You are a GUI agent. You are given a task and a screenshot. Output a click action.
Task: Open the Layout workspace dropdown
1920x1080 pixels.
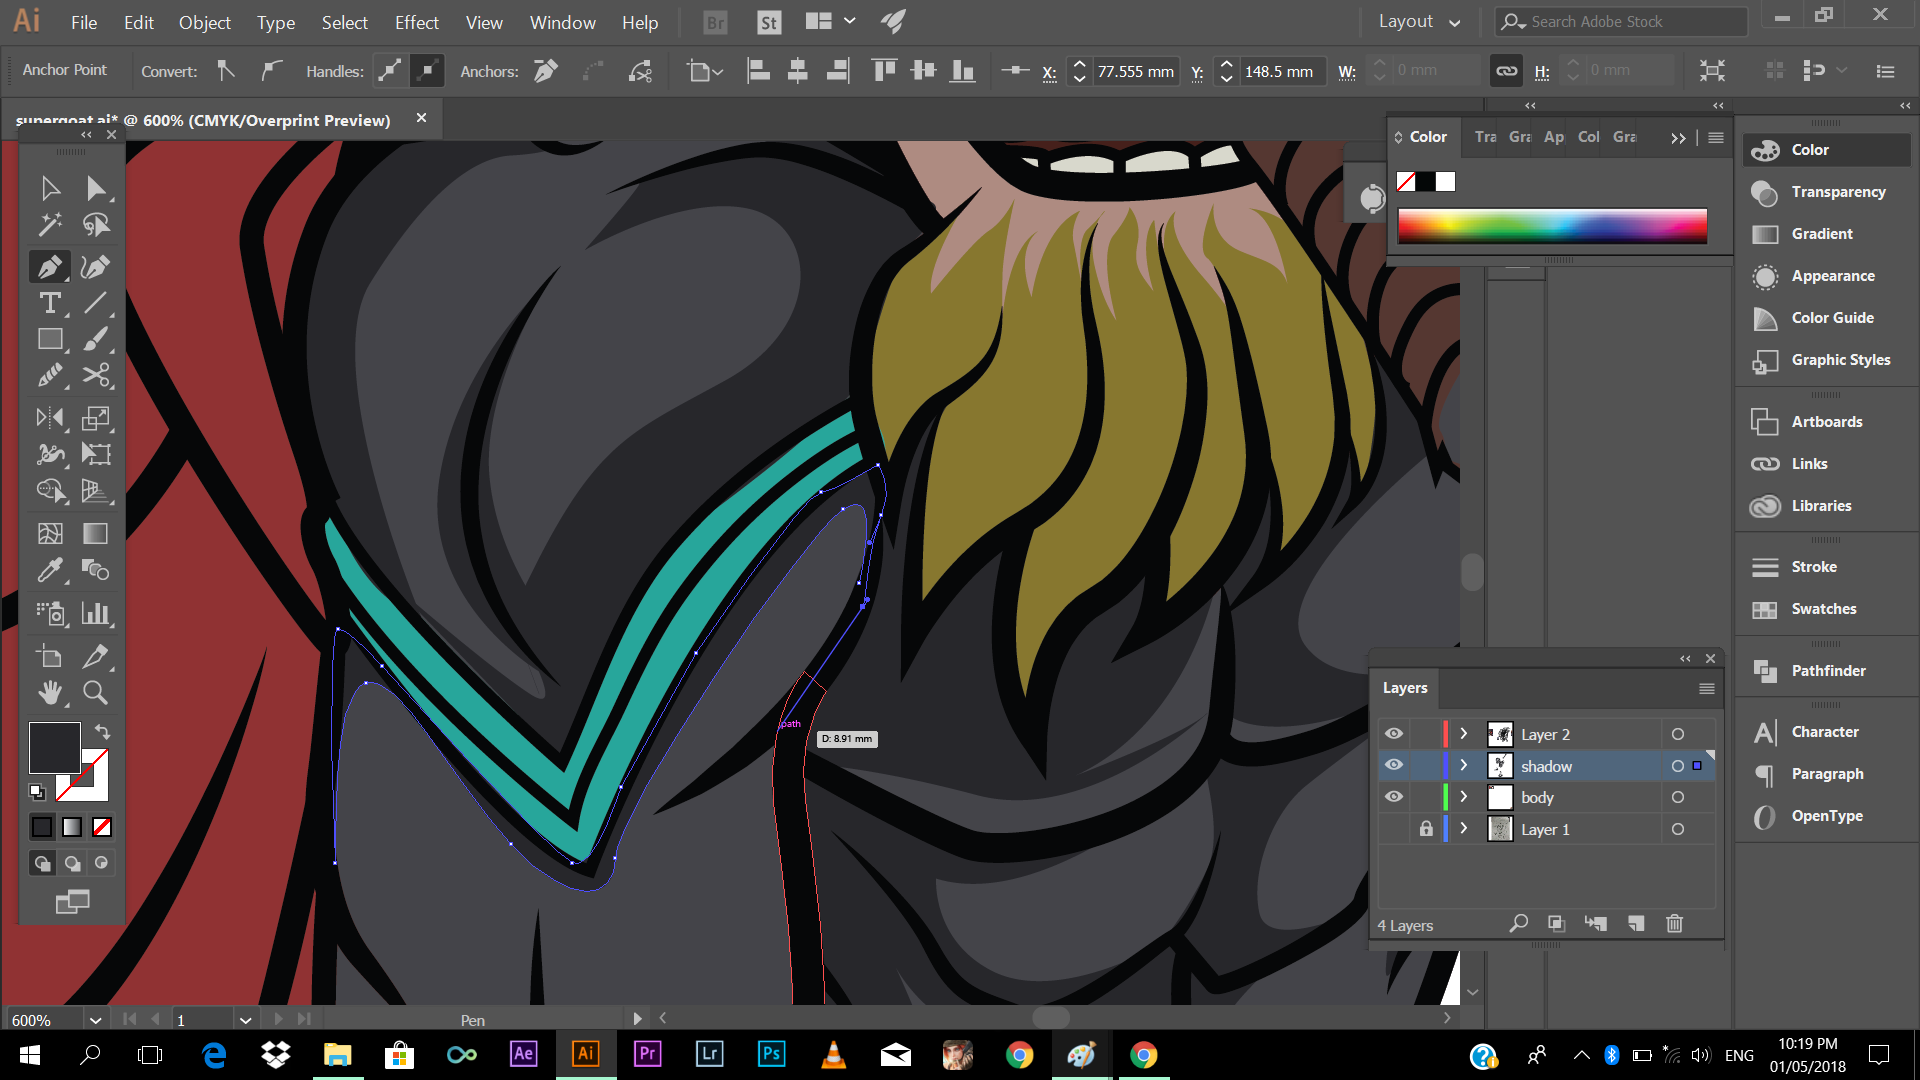(1420, 22)
